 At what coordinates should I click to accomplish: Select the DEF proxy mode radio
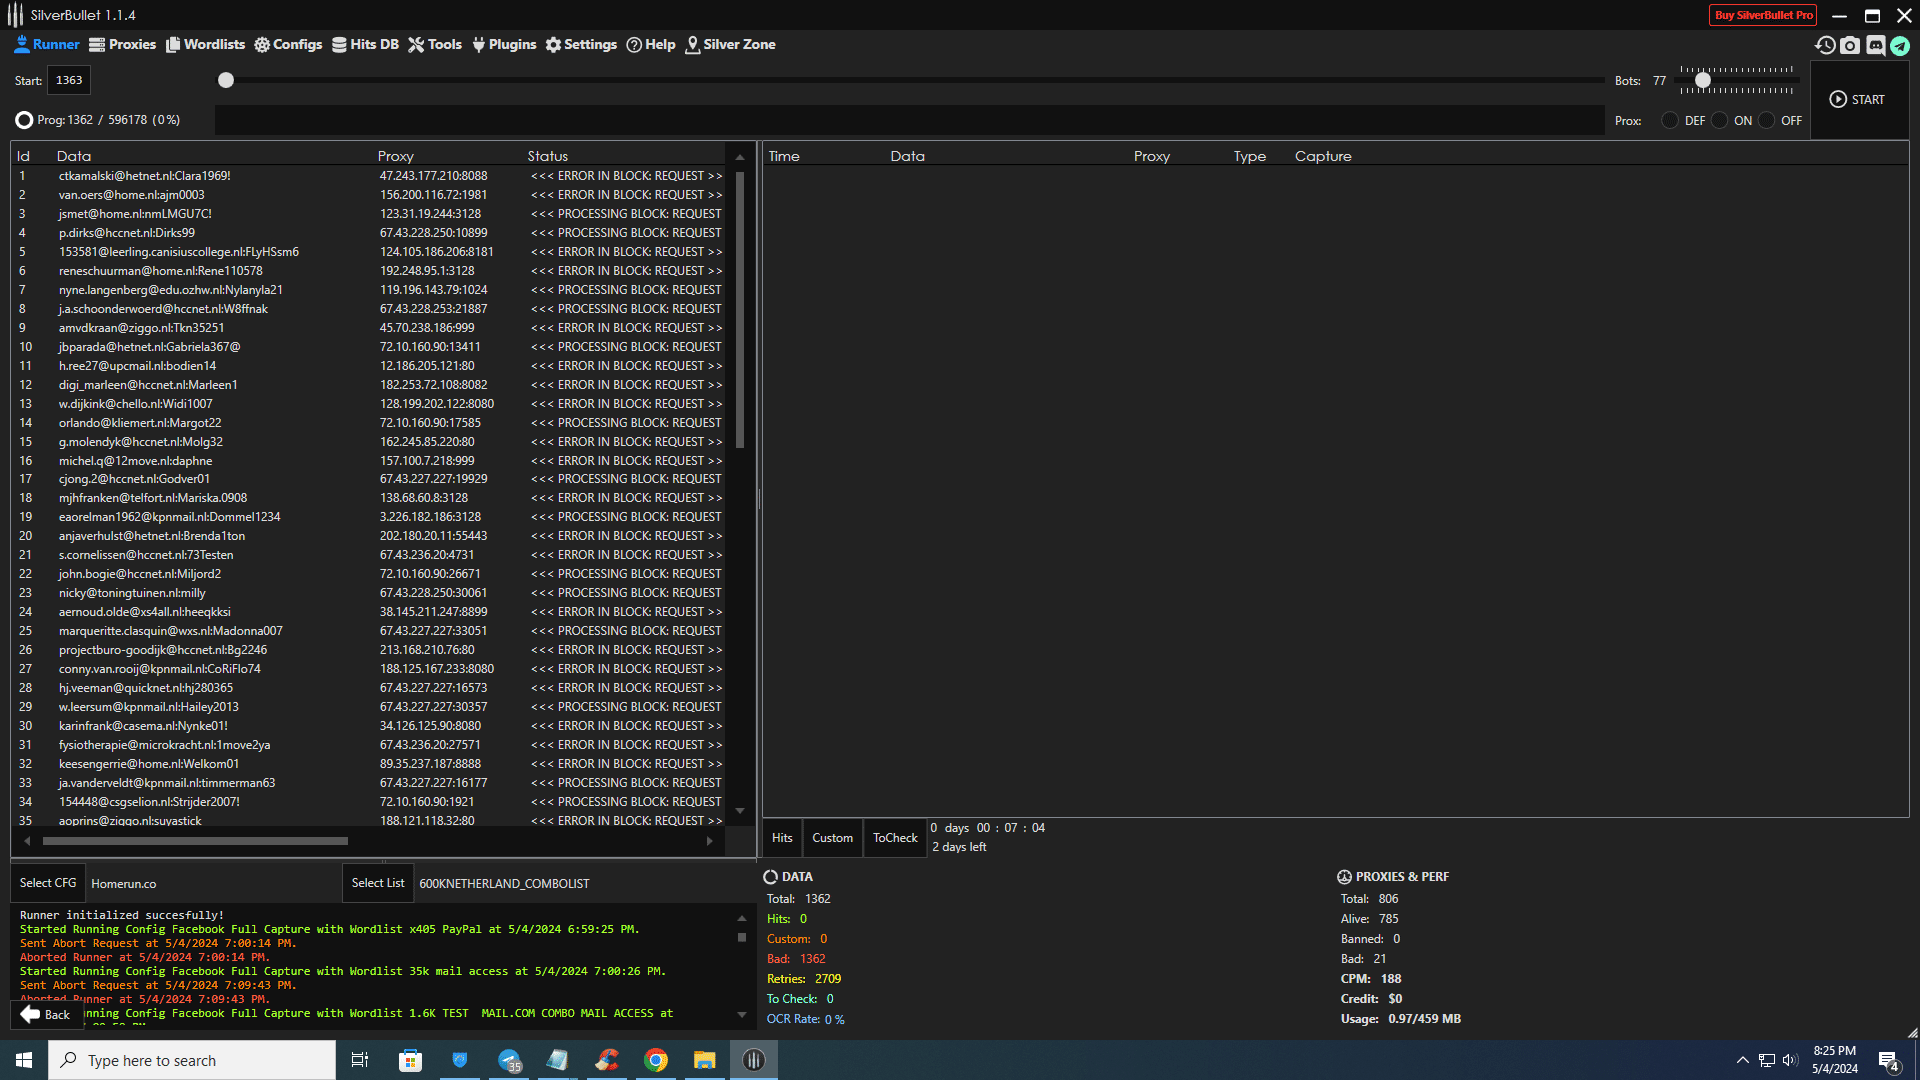click(1670, 120)
